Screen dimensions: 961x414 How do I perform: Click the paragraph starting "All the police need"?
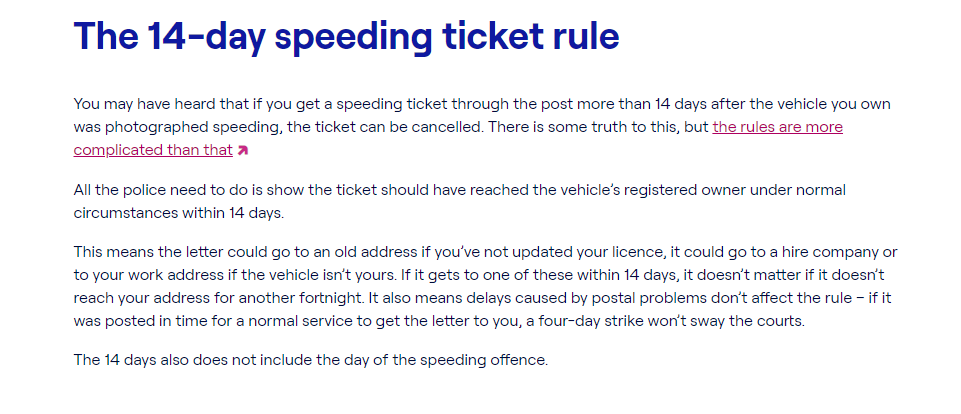(x=460, y=201)
